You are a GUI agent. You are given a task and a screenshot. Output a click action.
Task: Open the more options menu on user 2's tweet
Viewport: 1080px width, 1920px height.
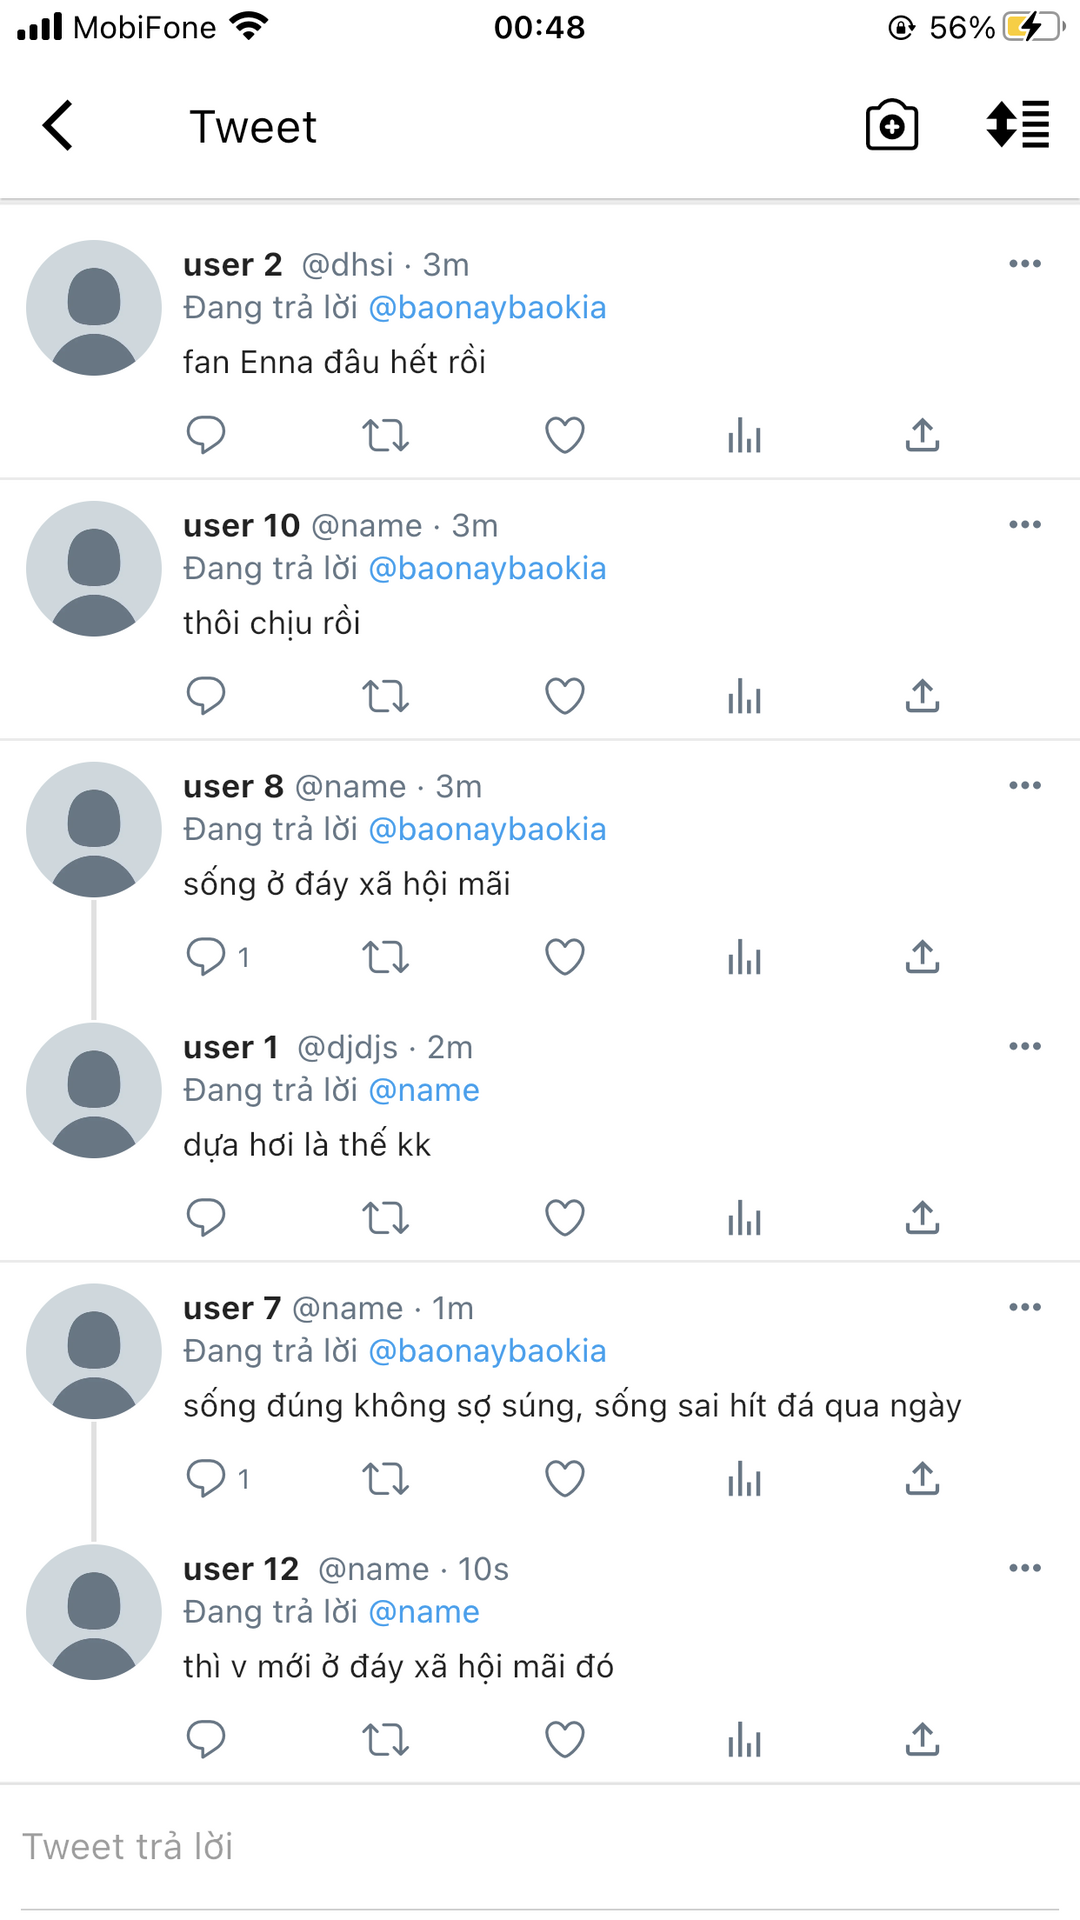[x=1025, y=264]
